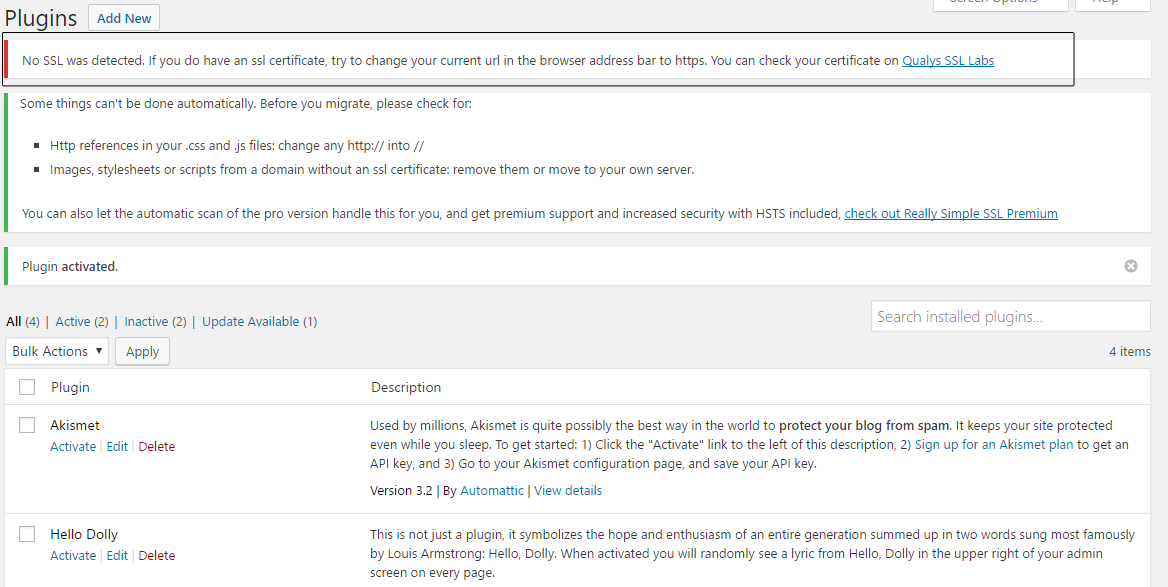Activate the Akismet plugin
The image size is (1168, 587).
(x=73, y=446)
